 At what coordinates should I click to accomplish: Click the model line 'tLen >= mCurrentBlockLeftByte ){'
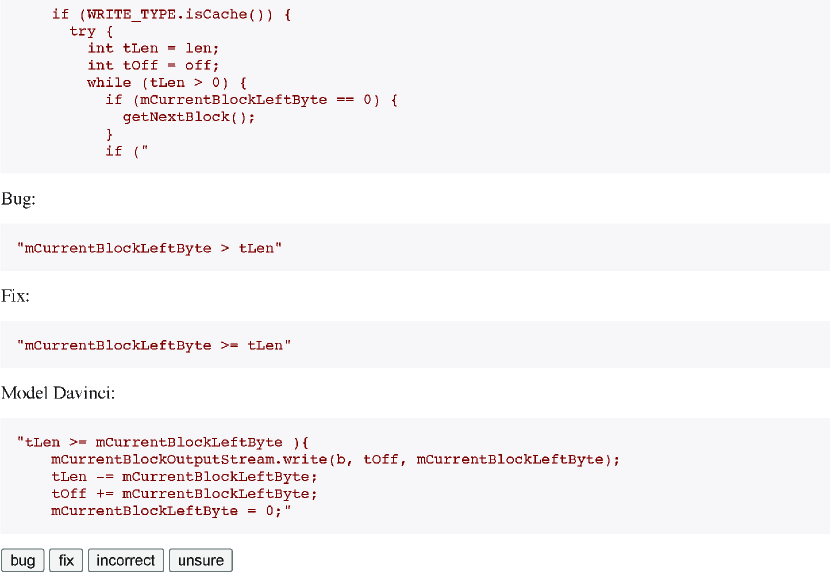(165, 442)
